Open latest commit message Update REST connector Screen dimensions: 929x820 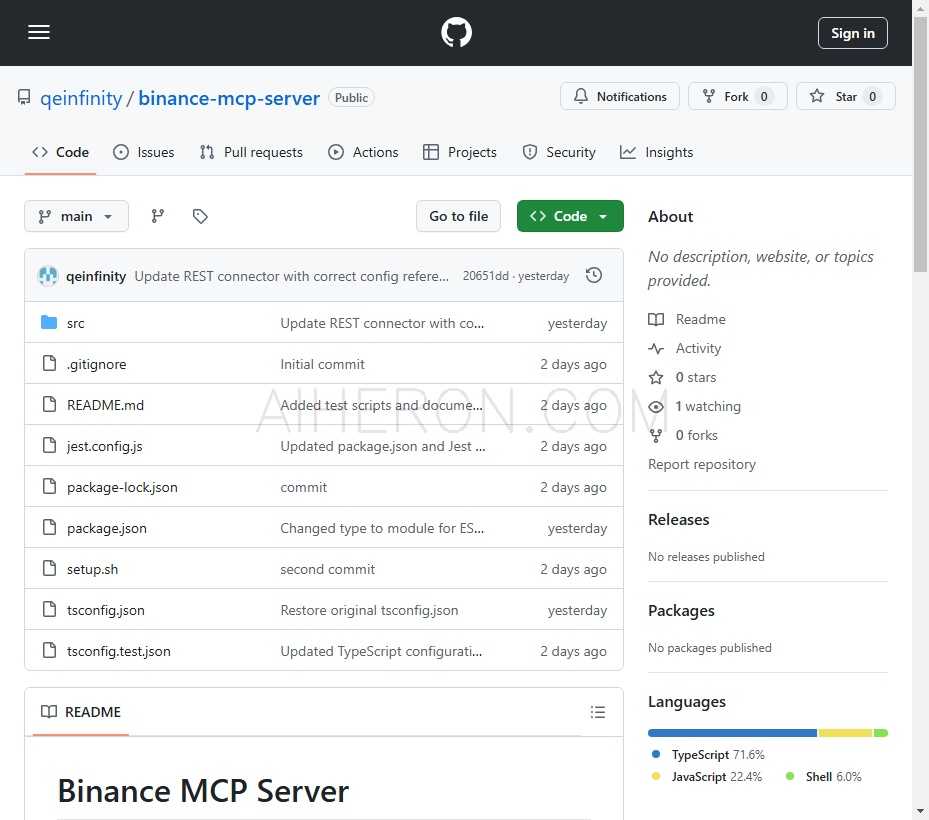(x=291, y=276)
